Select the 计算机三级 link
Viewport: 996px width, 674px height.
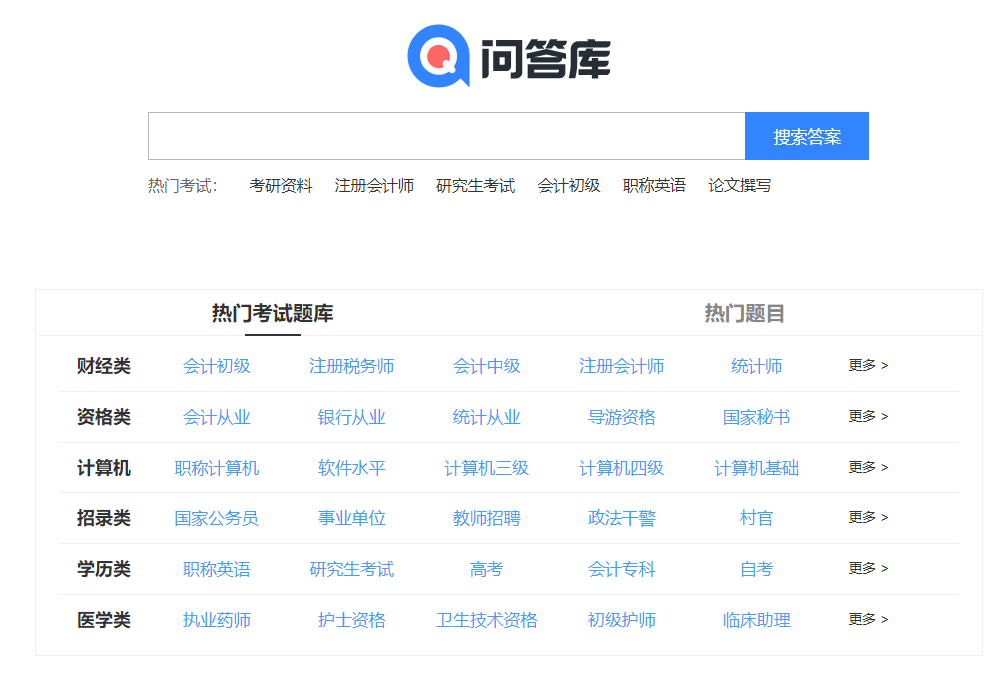click(486, 468)
